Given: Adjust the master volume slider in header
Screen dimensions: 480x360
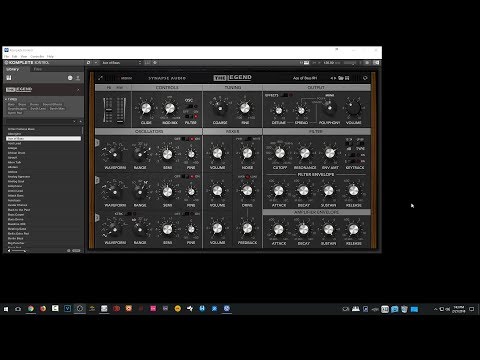Looking at the screenshot, I should coord(350,63).
